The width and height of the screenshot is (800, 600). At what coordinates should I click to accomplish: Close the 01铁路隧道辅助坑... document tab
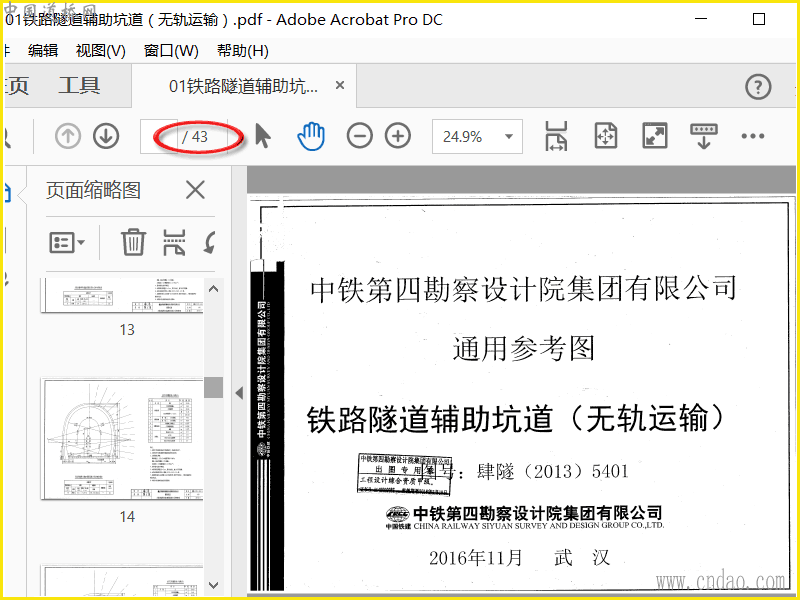(340, 85)
